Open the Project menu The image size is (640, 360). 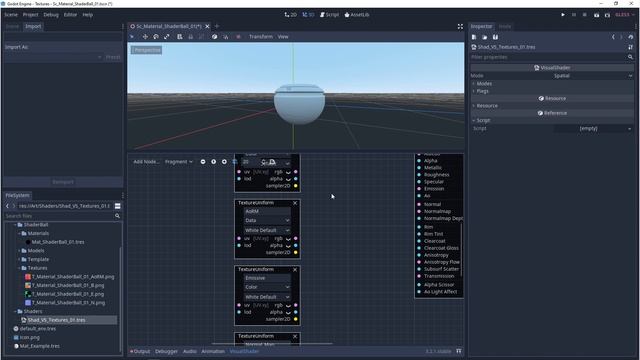(30, 15)
